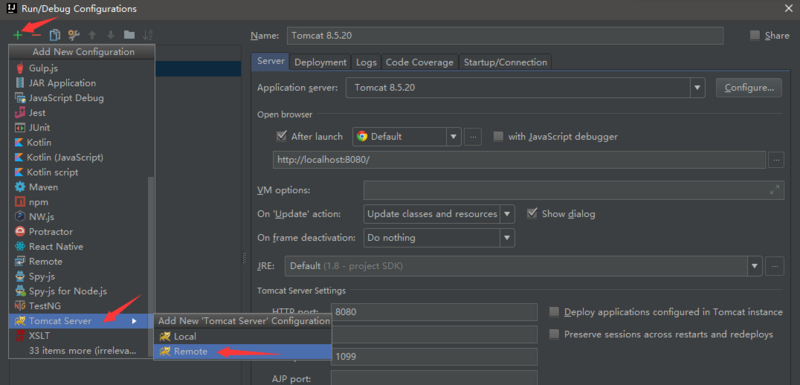
Task: Switch to the Deployment tab
Action: tap(320, 62)
